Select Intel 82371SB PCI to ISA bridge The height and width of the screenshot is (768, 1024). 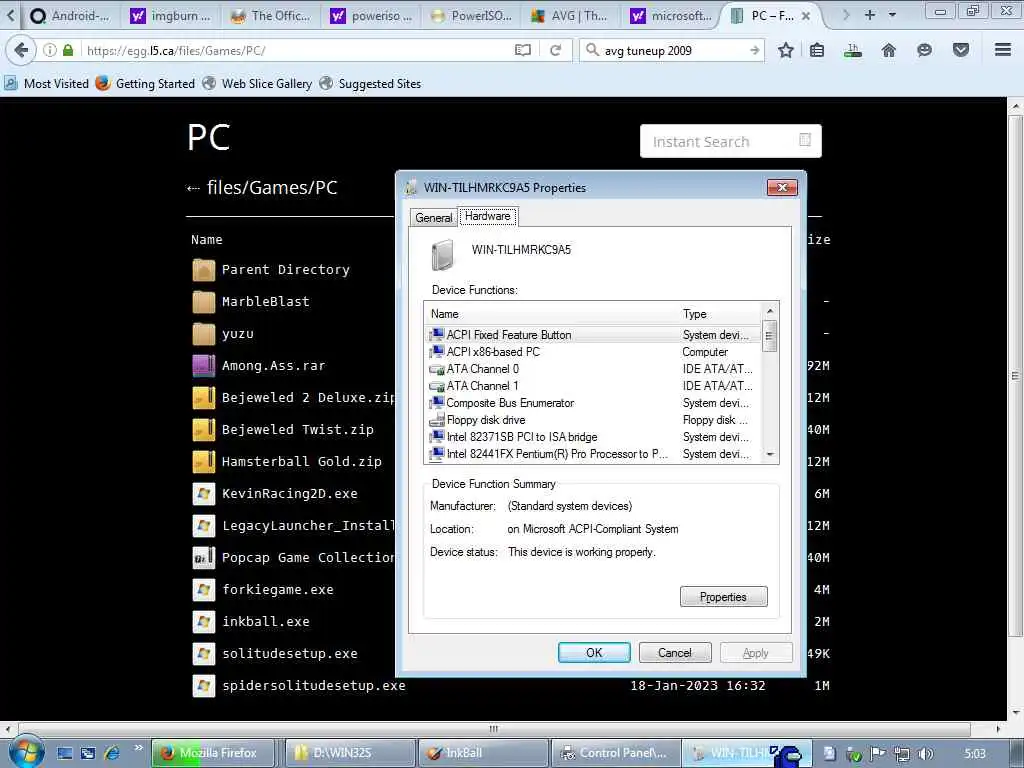pos(593,437)
